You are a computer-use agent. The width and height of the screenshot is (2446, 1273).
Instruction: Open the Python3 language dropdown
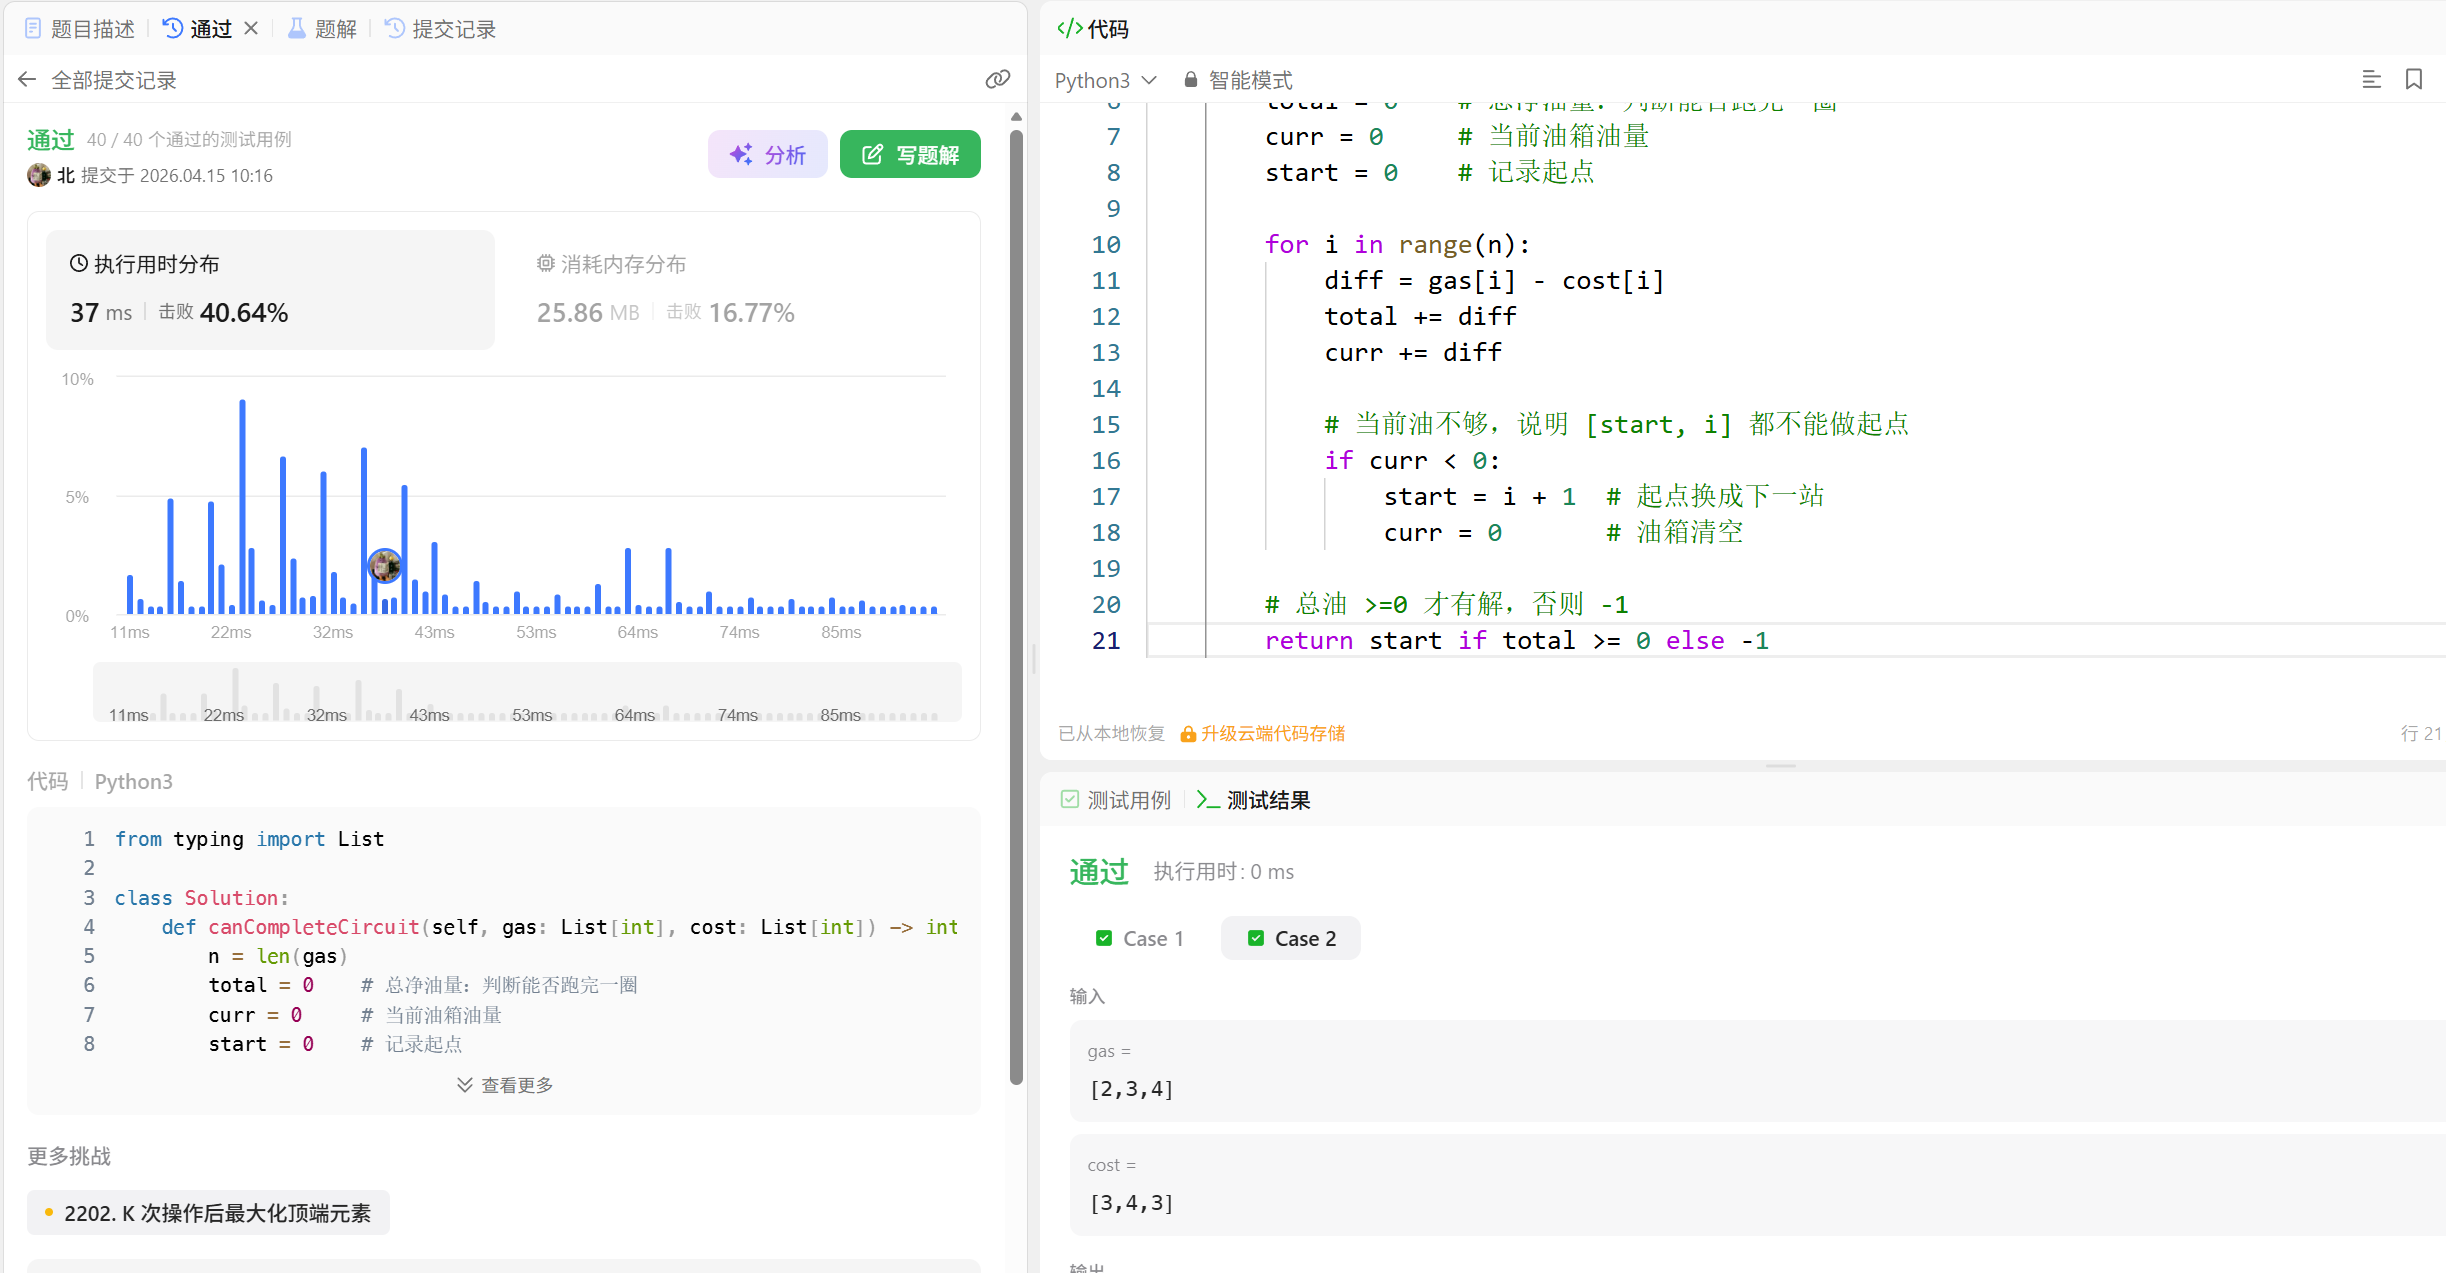click(1105, 80)
